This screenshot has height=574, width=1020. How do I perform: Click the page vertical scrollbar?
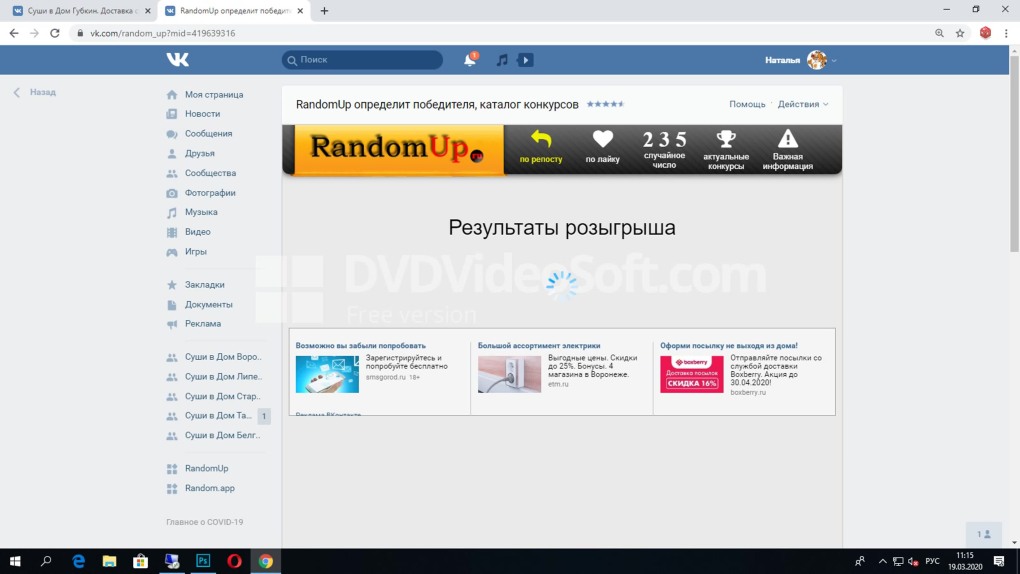[x=1014, y=155]
